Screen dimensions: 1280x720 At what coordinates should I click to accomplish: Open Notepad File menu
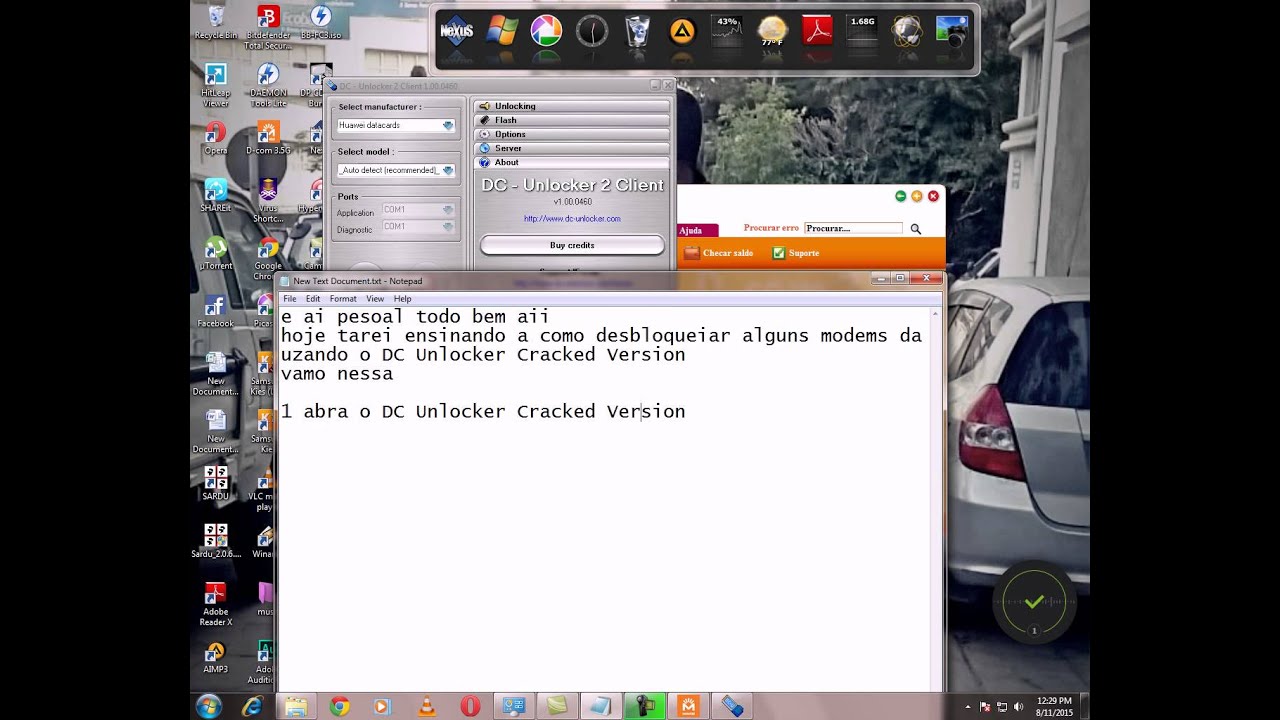[x=289, y=299]
